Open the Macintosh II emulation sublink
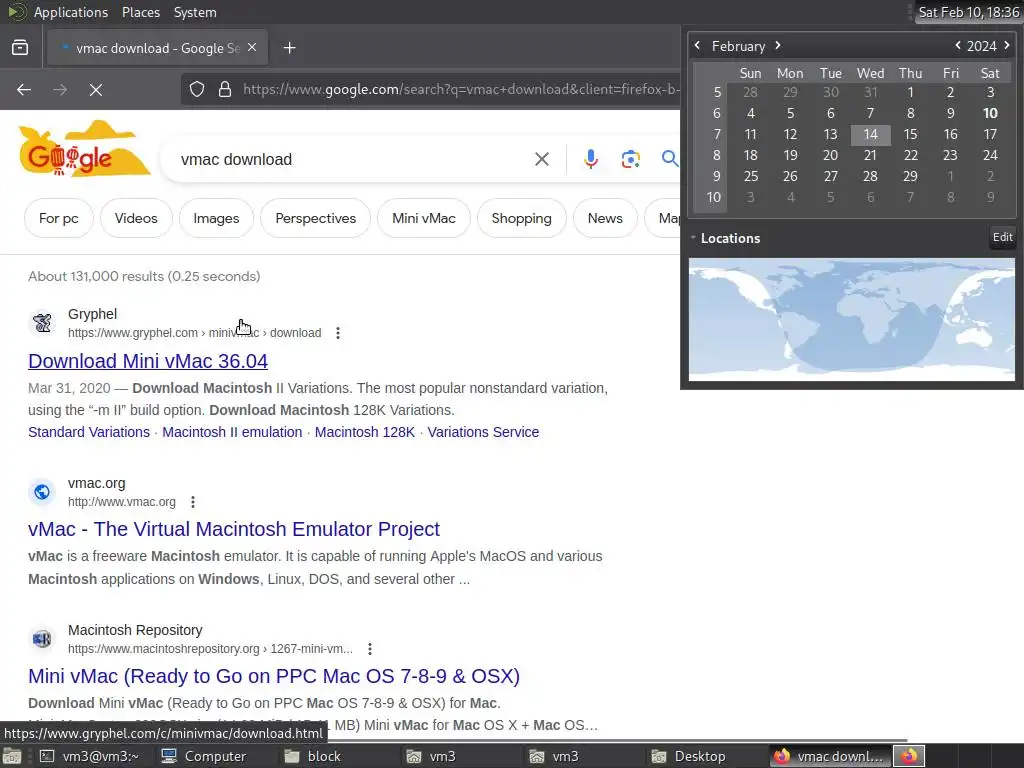1024x768 pixels. coord(232,432)
